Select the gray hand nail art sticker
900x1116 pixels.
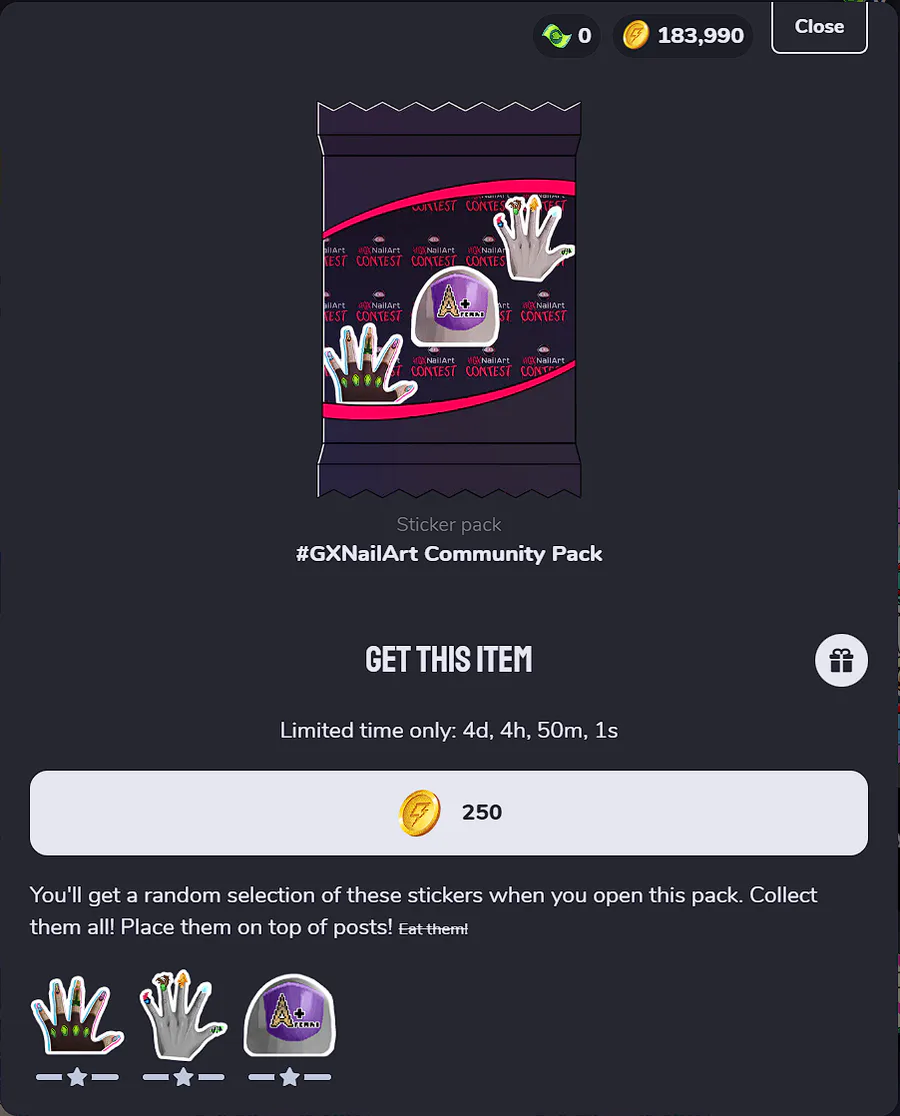pos(183,1015)
